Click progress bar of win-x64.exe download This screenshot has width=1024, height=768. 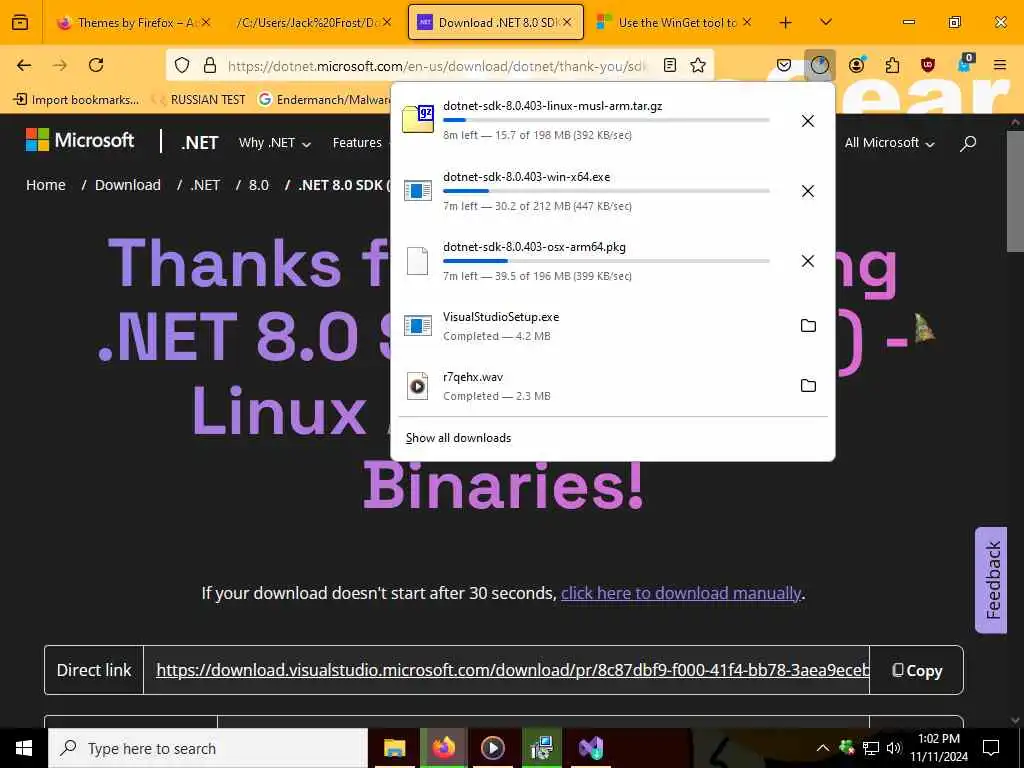[606, 191]
